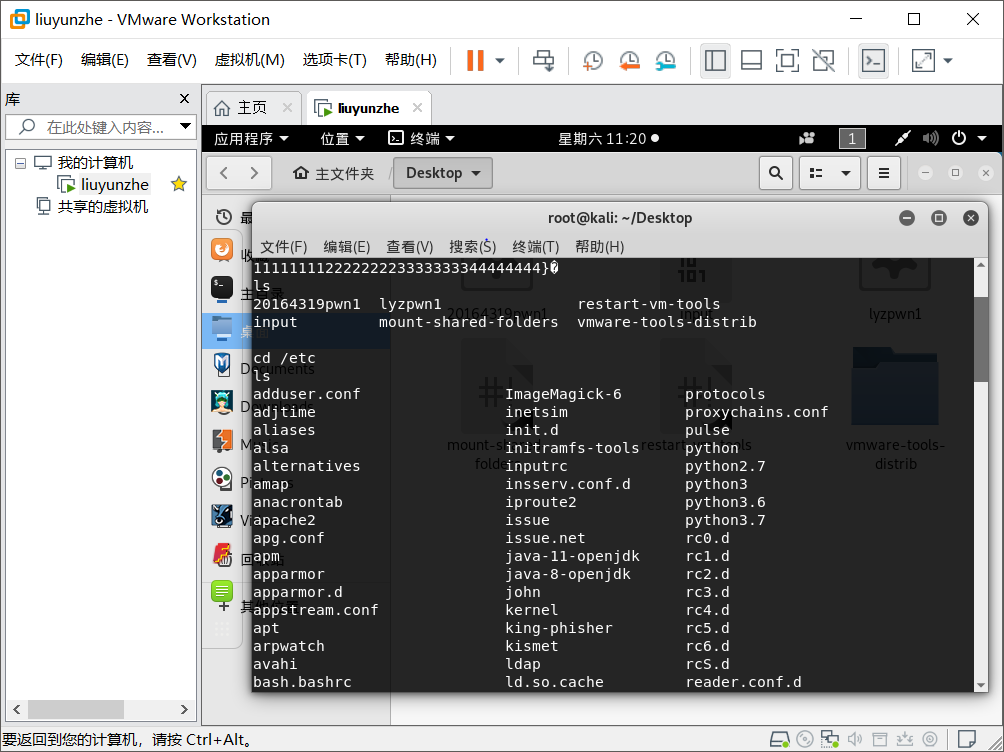Image resolution: width=1004 pixels, height=752 pixels.
Task: Click CD/DVD drive status icon
Action: (x=805, y=739)
